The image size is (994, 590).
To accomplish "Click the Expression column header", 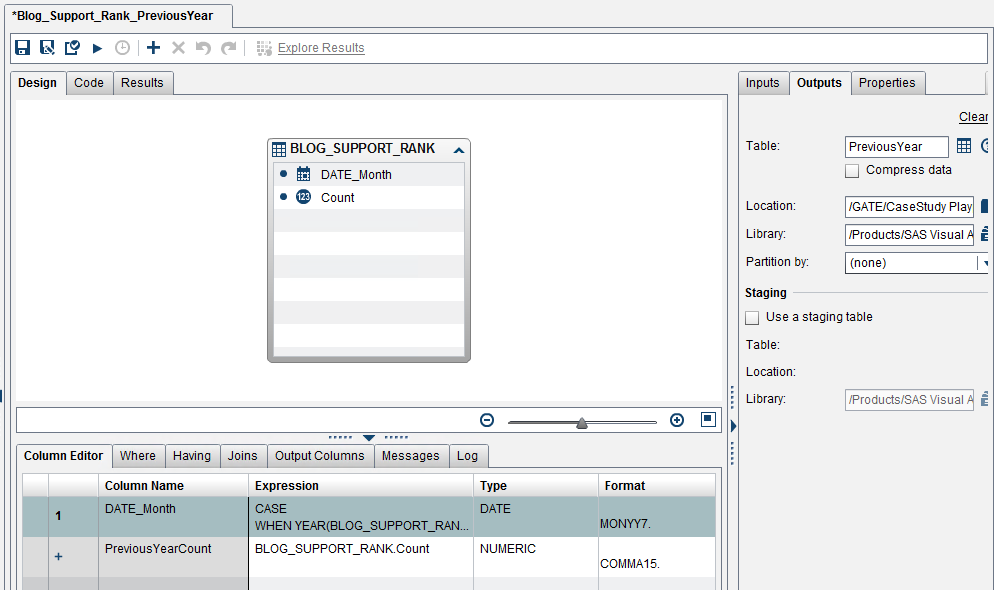I will (x=361, y=485).
